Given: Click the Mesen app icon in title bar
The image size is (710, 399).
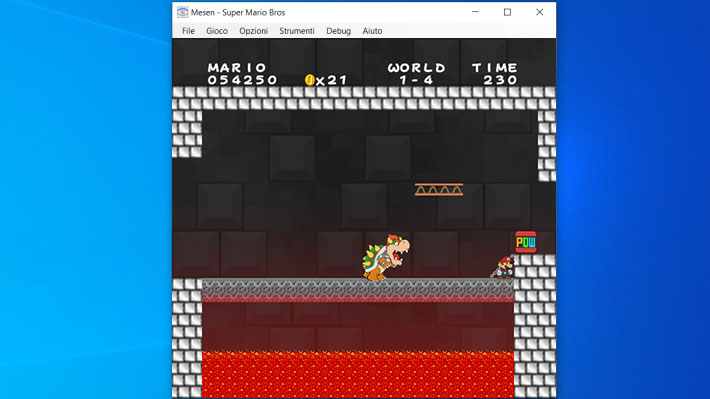Looking at the screenshot, I should coord(182,12).
